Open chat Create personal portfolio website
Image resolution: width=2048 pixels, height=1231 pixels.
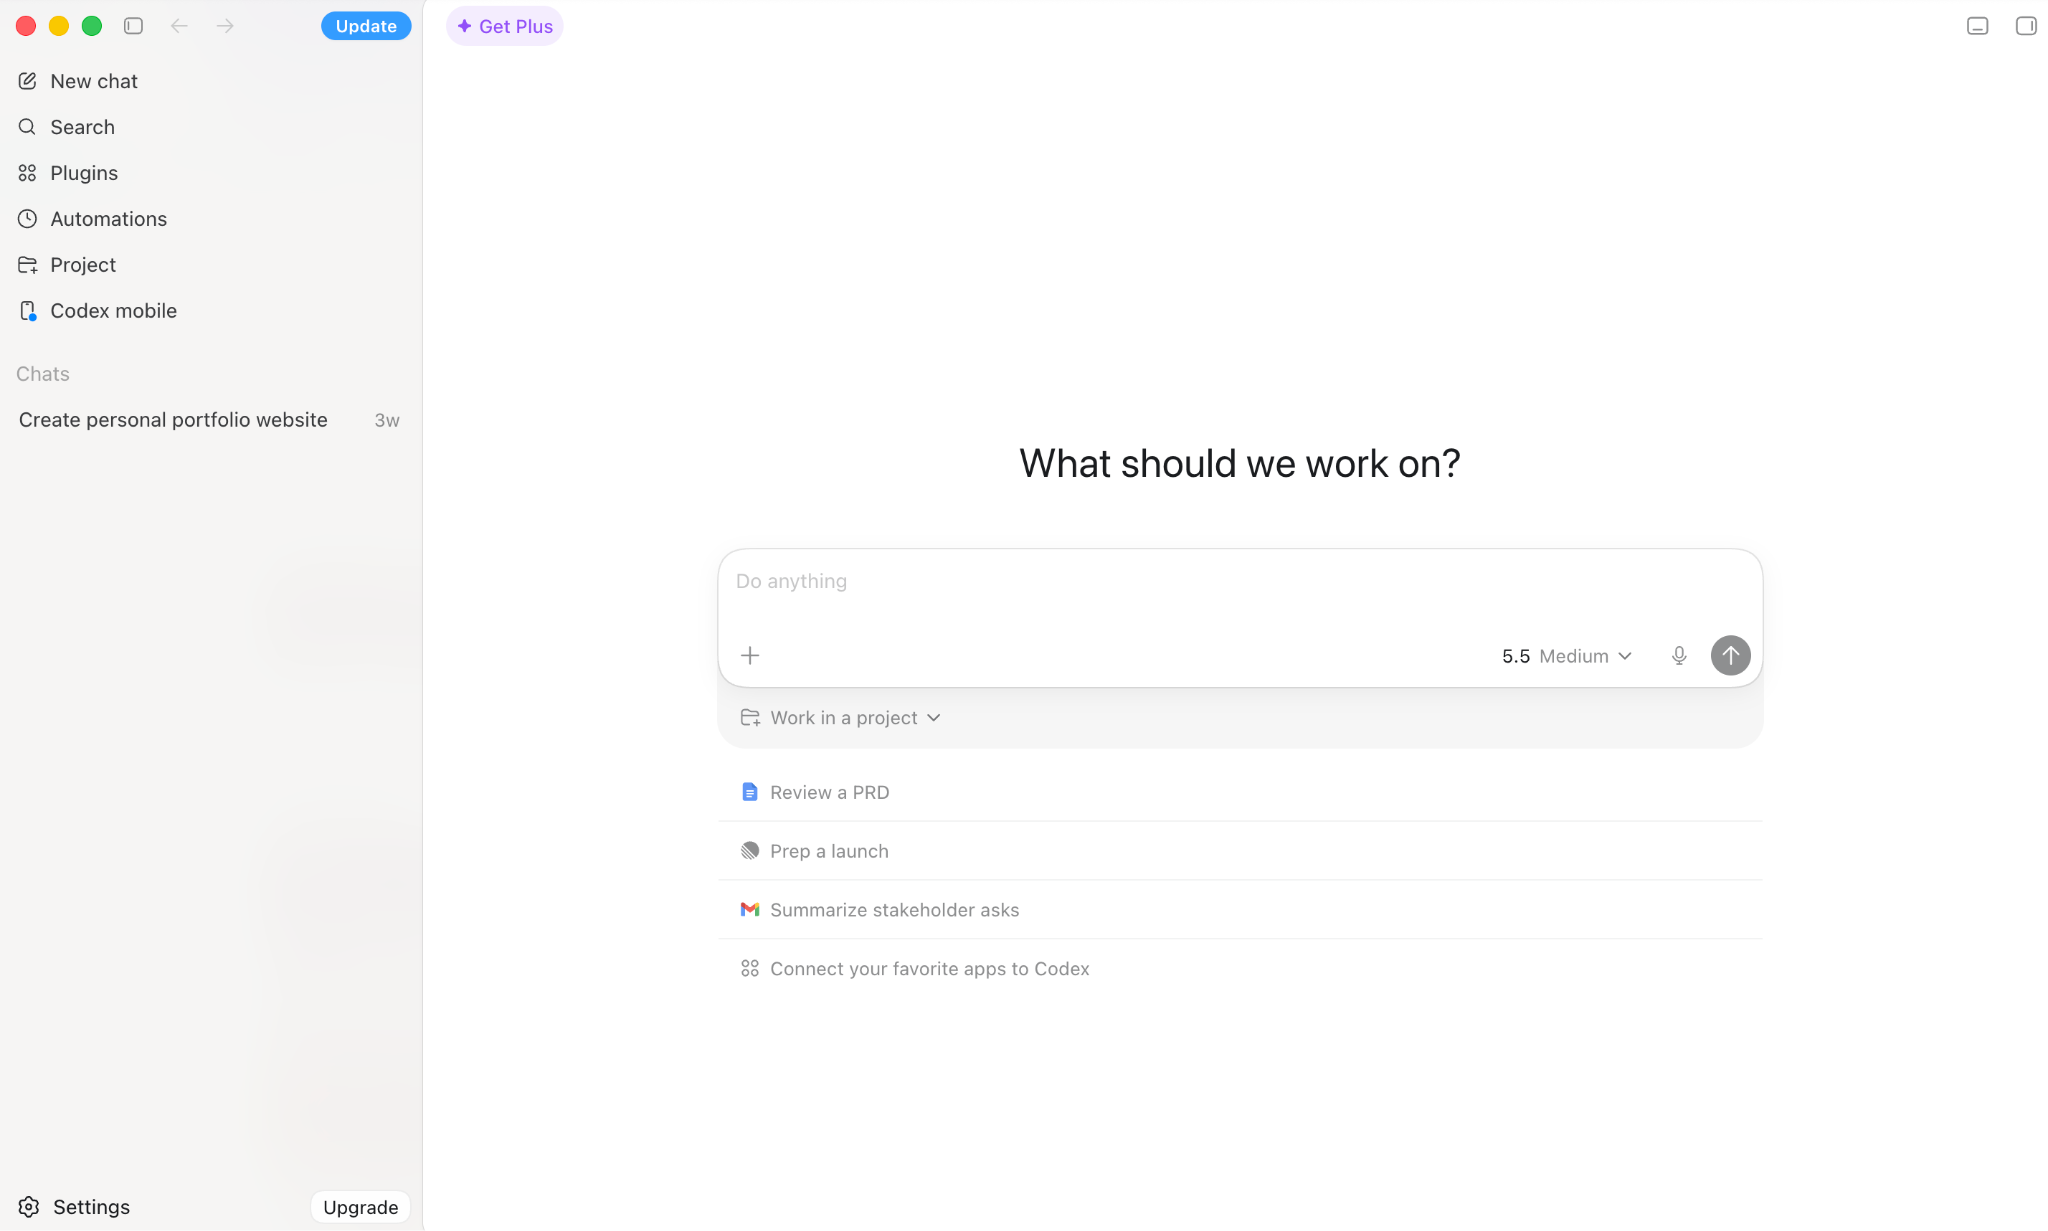(x=210, y=420)
